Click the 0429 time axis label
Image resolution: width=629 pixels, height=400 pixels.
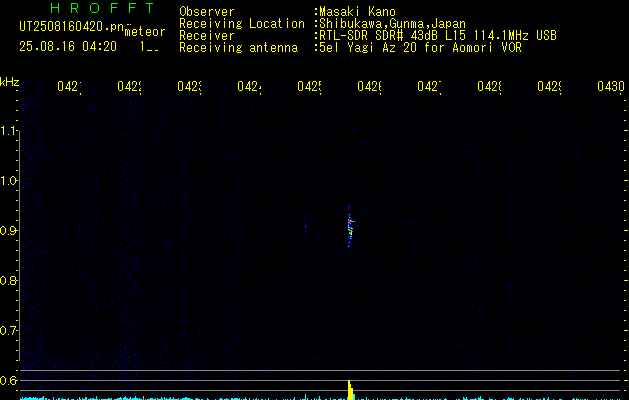(550, 86)
